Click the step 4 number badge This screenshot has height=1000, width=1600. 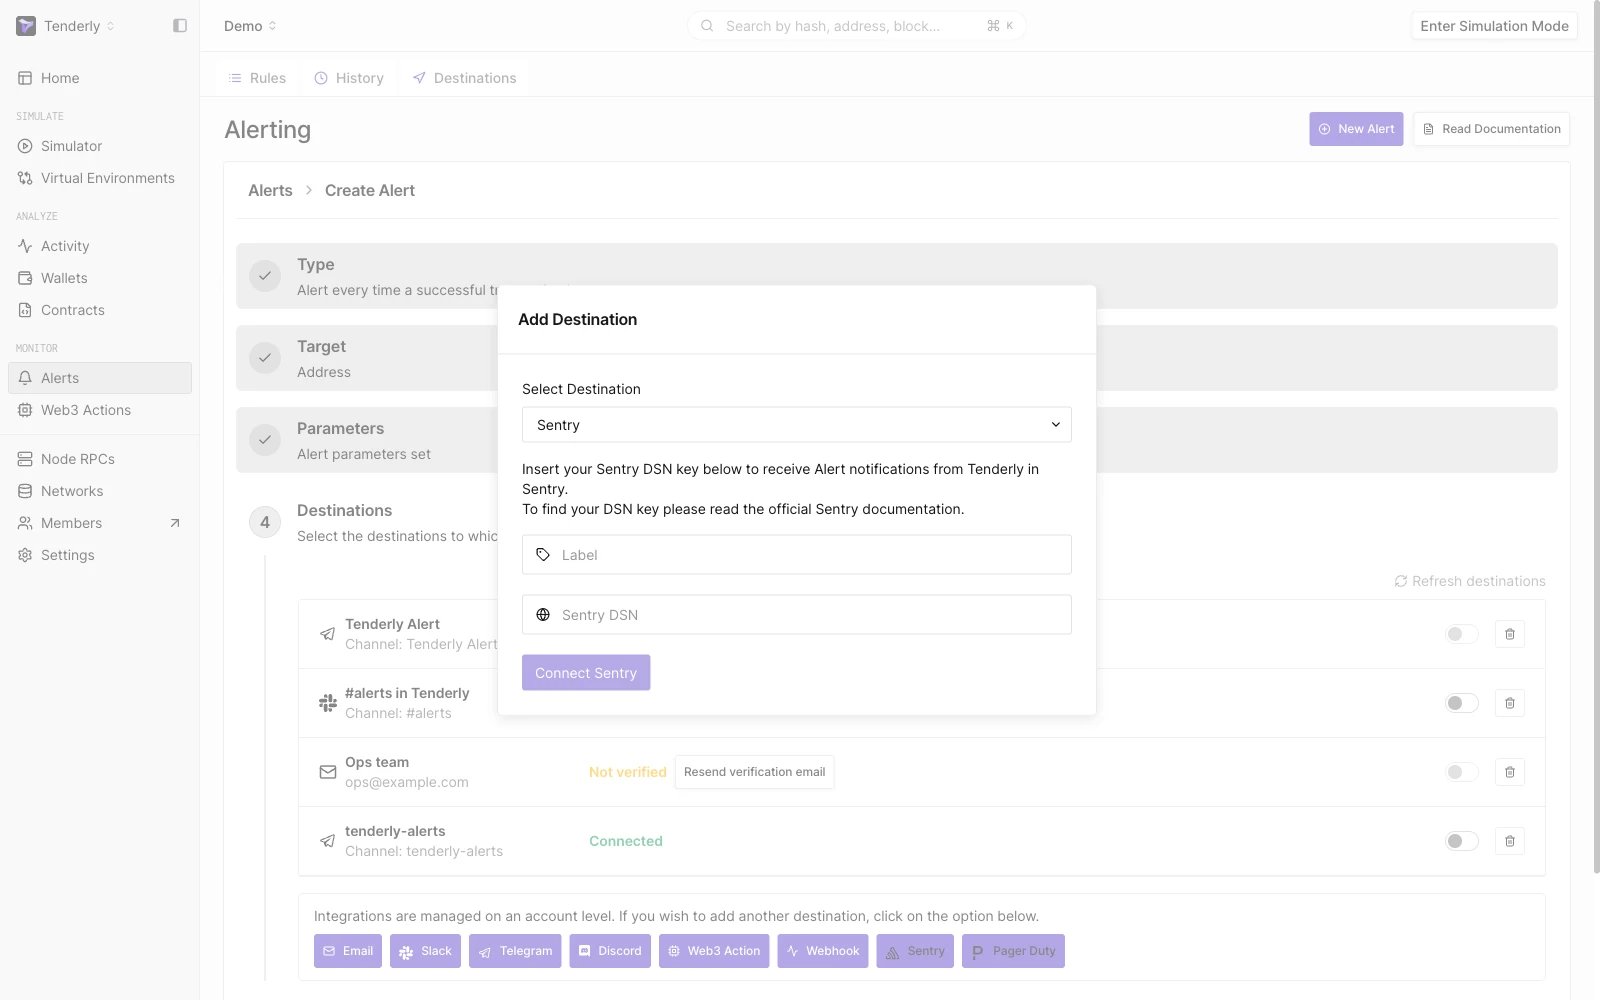tap(265, 522)
